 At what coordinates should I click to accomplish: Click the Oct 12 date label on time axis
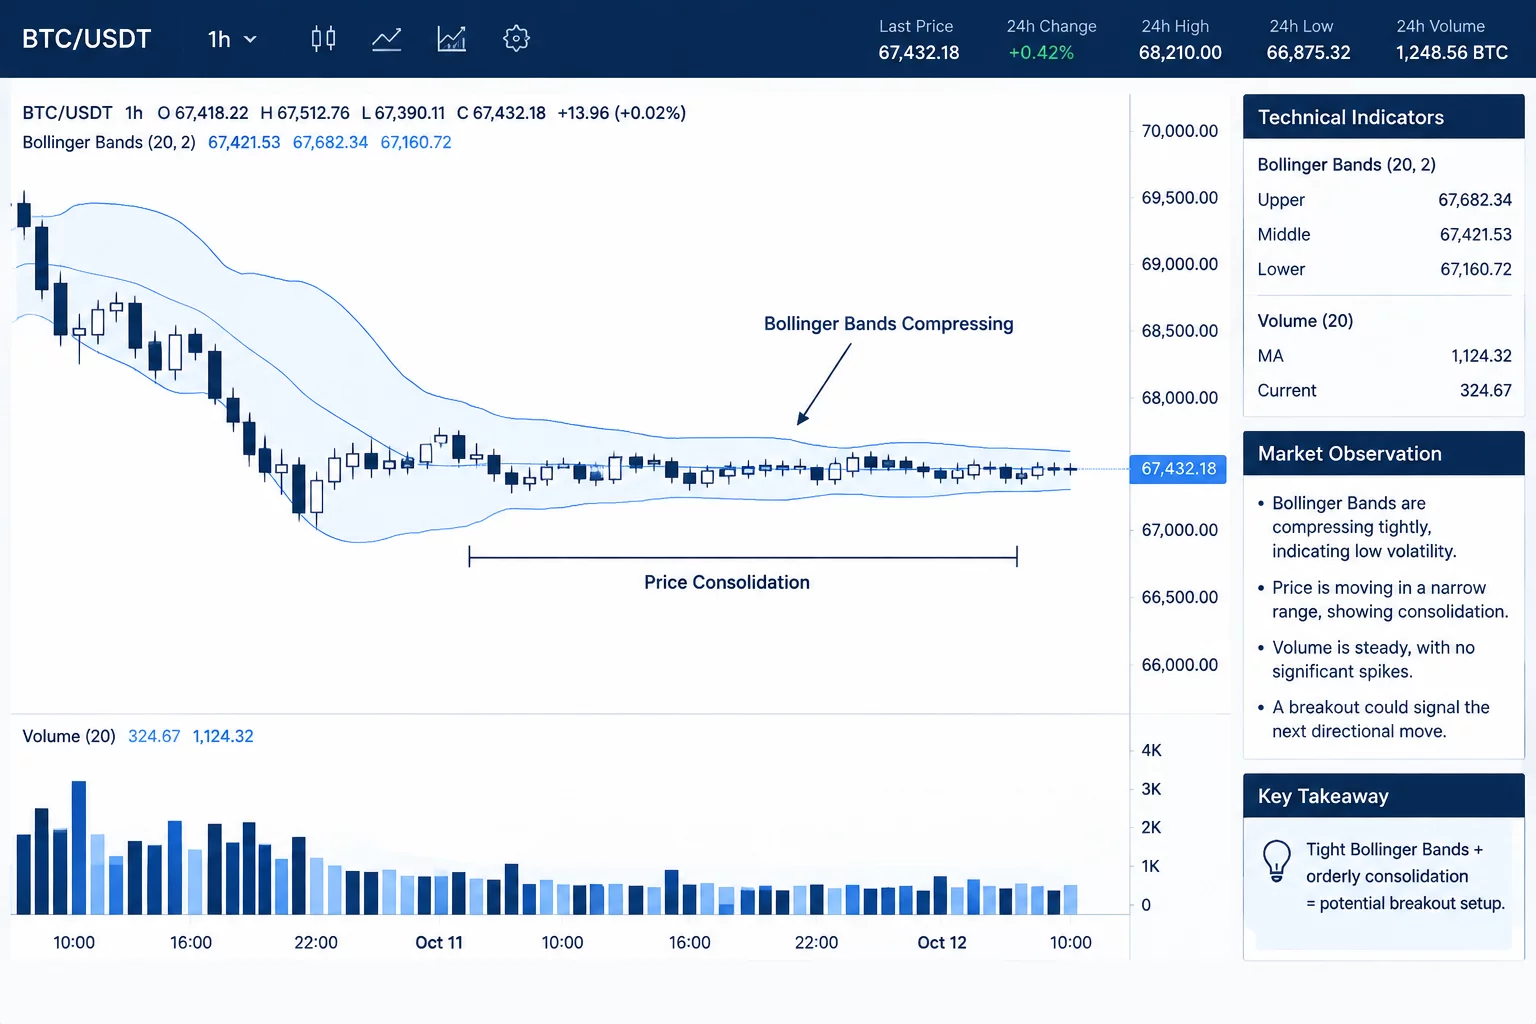coord(942,943)
